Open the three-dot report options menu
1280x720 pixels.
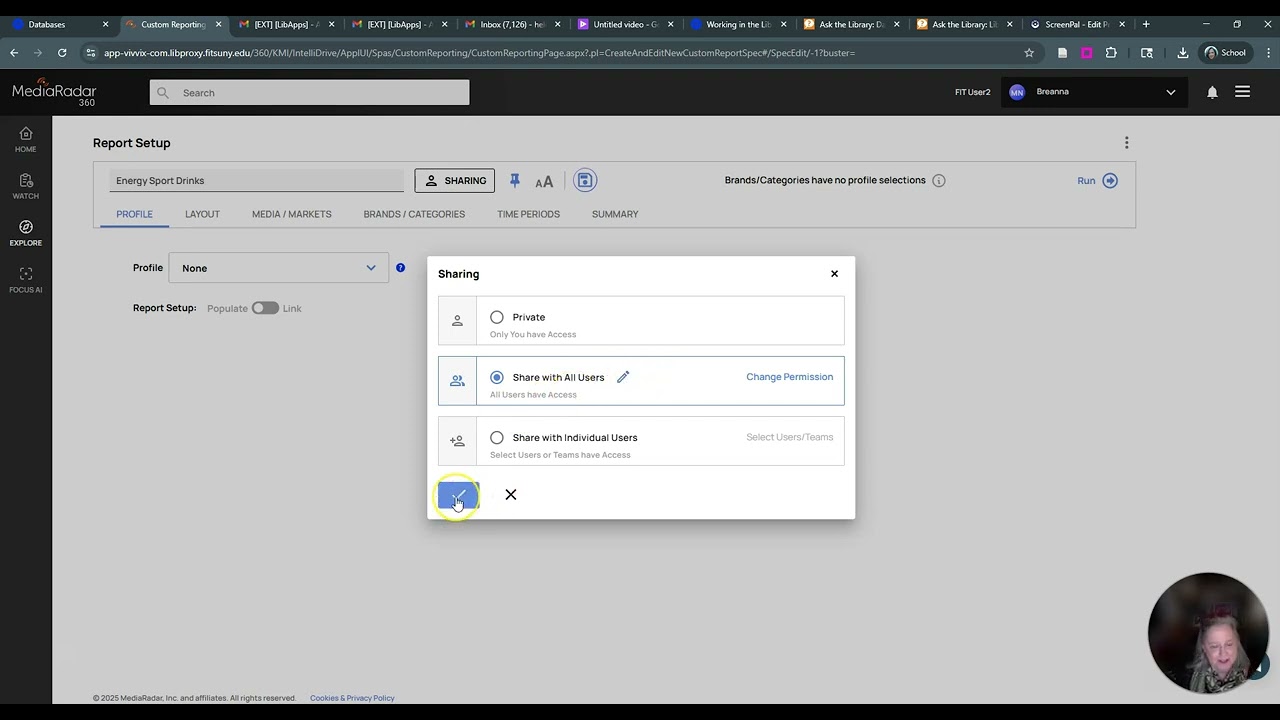[1126, 143]
